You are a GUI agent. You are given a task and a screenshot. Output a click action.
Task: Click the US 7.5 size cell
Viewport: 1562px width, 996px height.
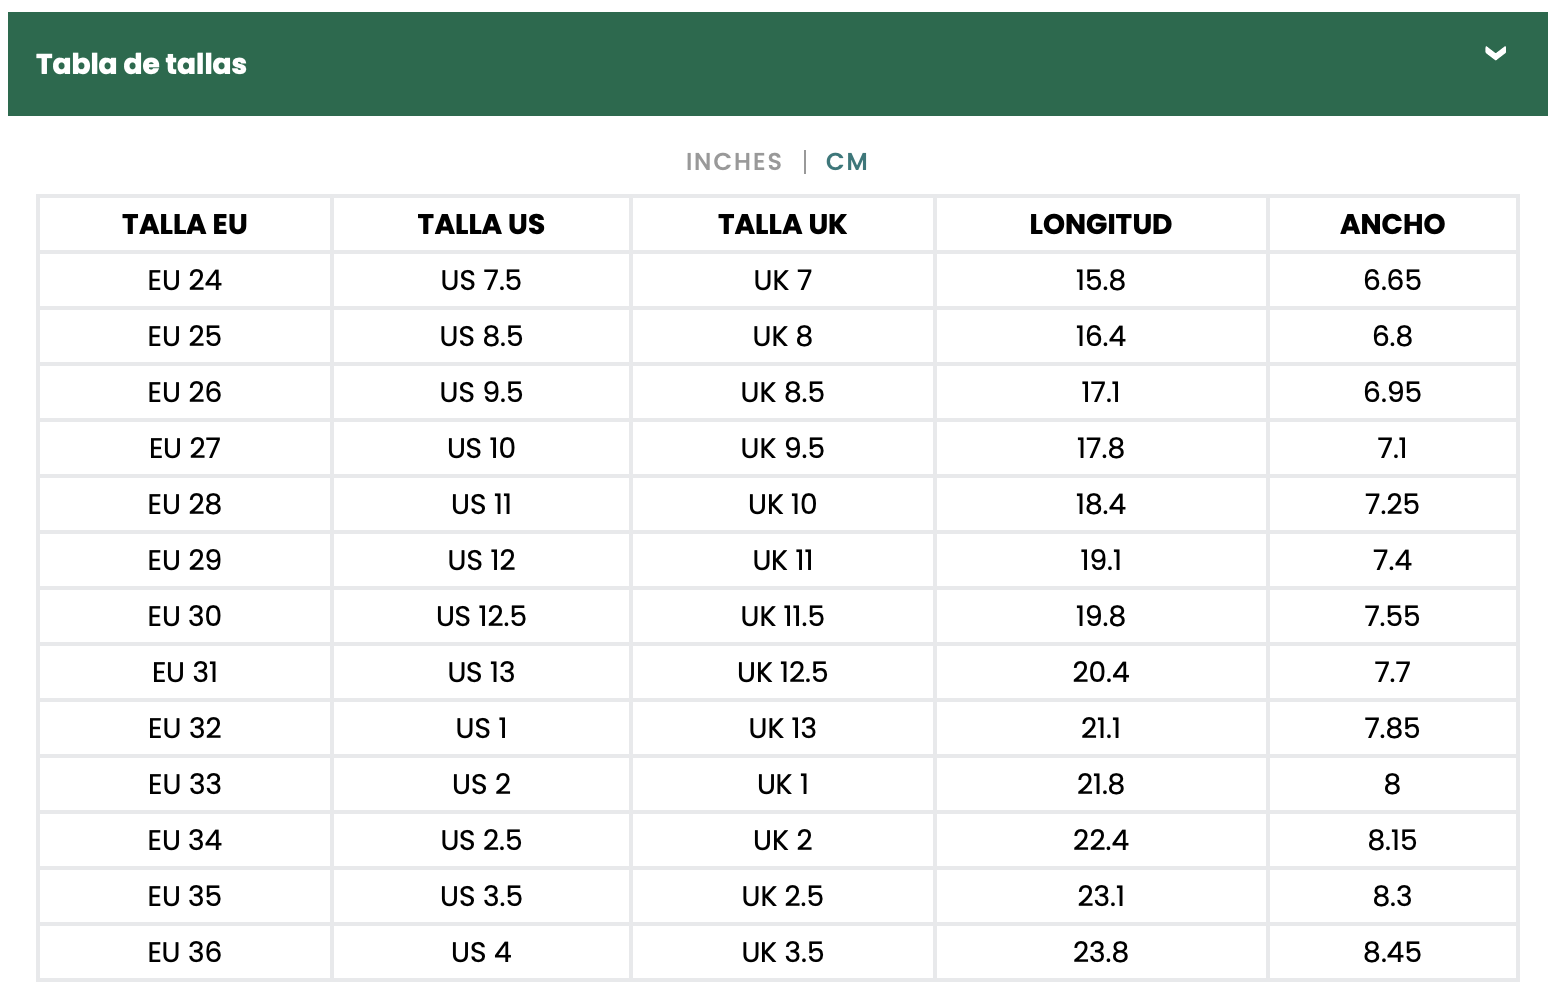coord(481,280)
